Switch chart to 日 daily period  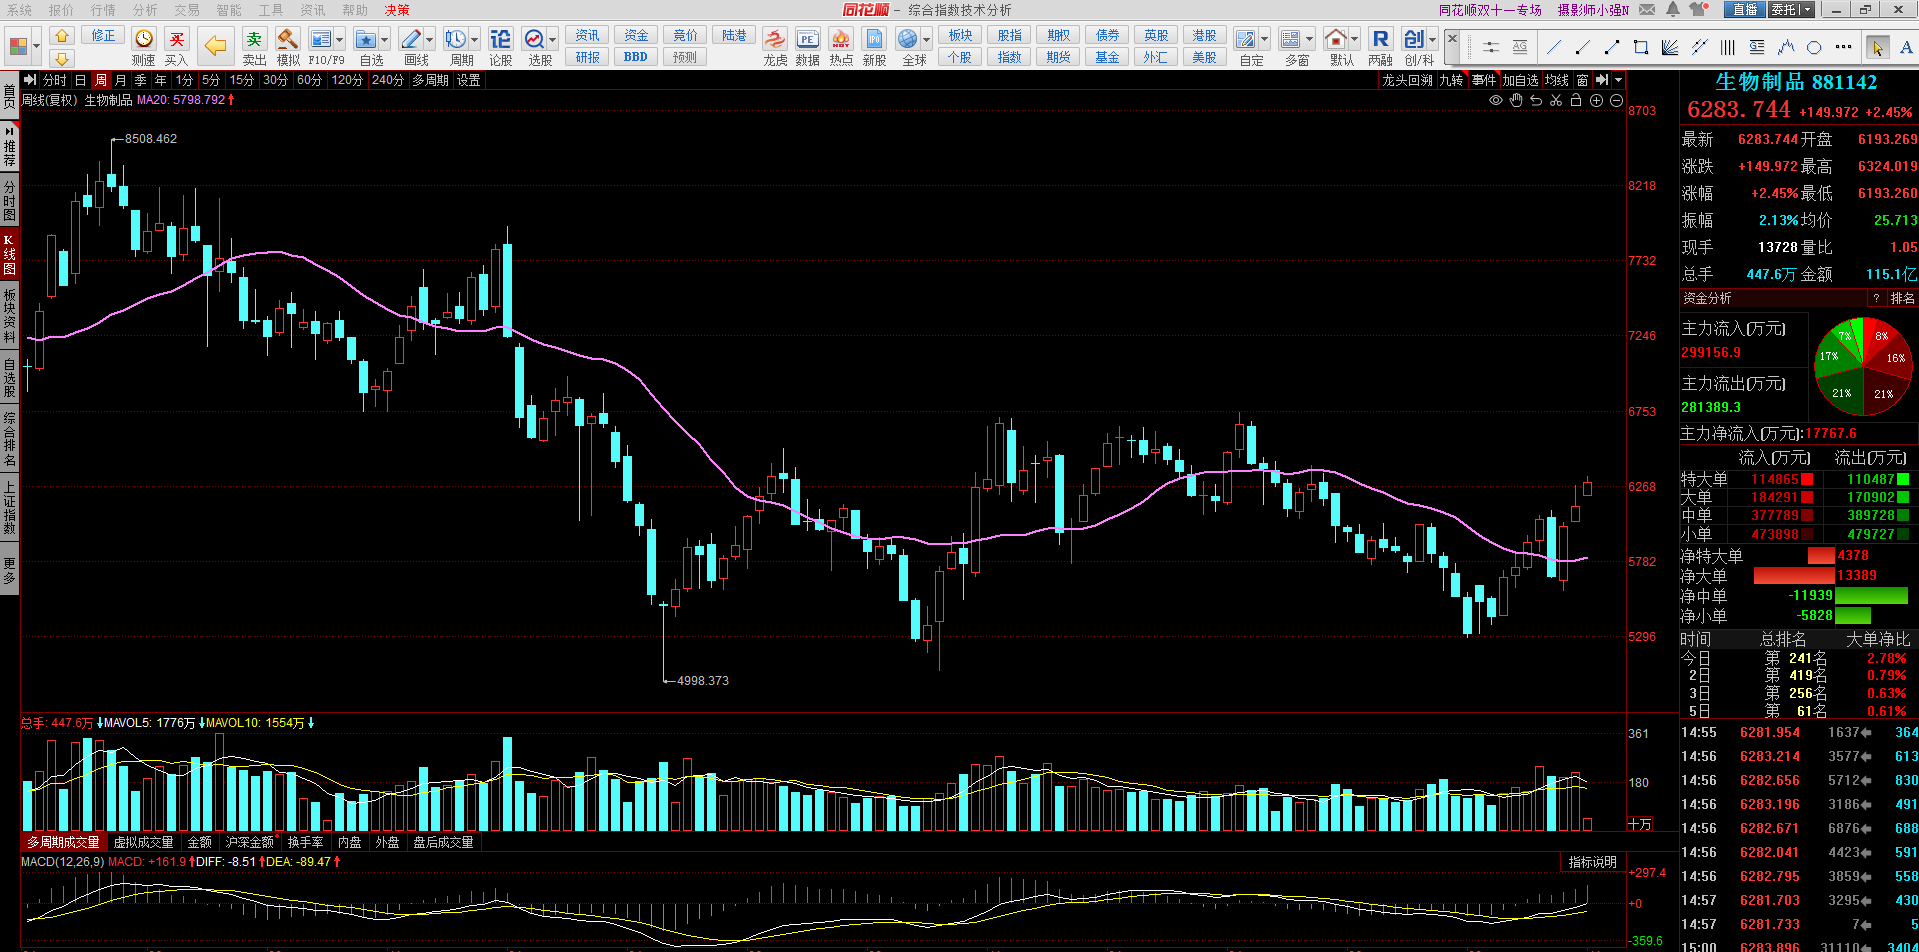[80, 80]
